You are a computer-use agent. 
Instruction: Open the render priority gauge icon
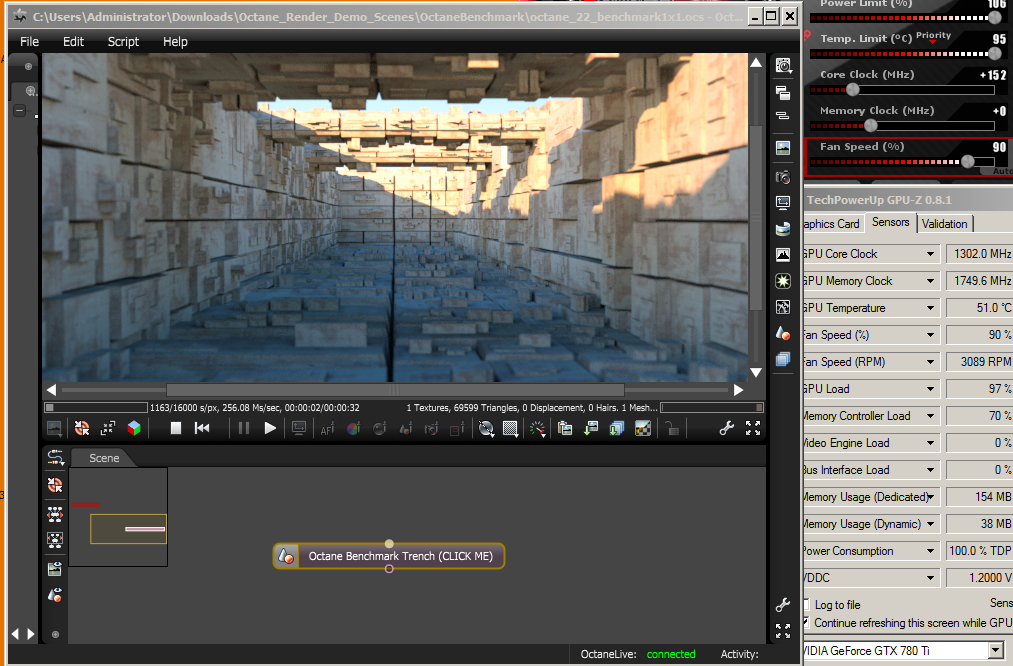click(x=538, y=428)
